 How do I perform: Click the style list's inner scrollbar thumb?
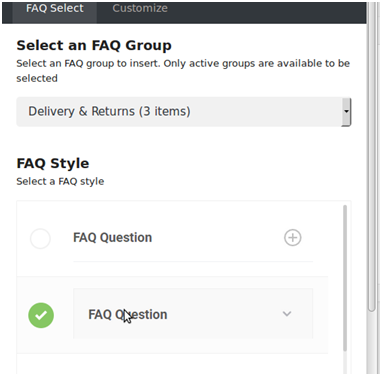tap(345, 278)
